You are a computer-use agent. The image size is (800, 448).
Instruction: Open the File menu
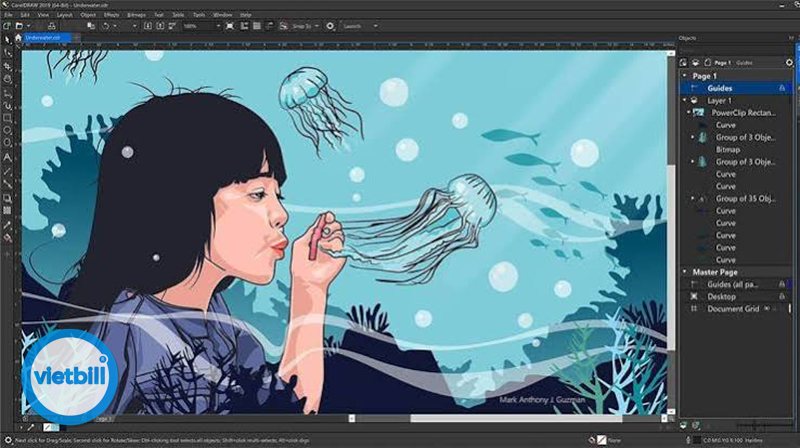coord(9,15)
